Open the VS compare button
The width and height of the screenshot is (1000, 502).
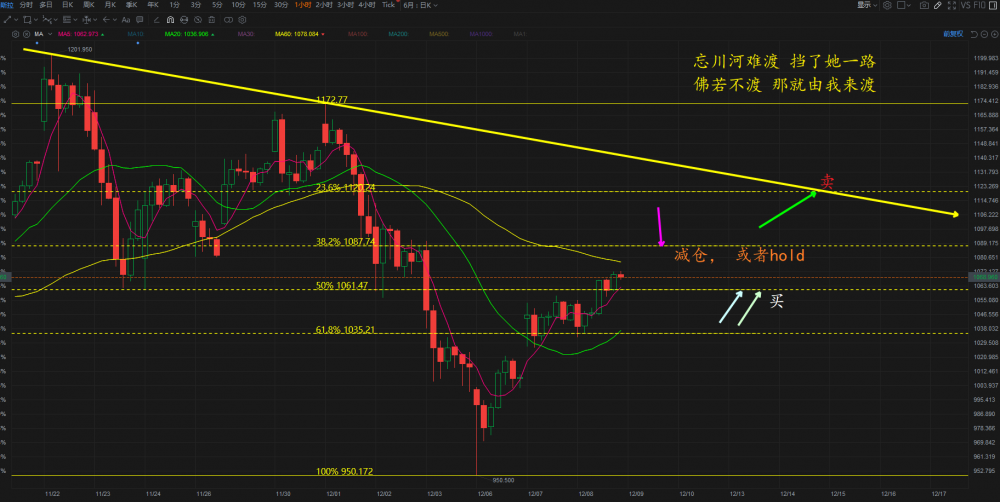pos(965,5)
